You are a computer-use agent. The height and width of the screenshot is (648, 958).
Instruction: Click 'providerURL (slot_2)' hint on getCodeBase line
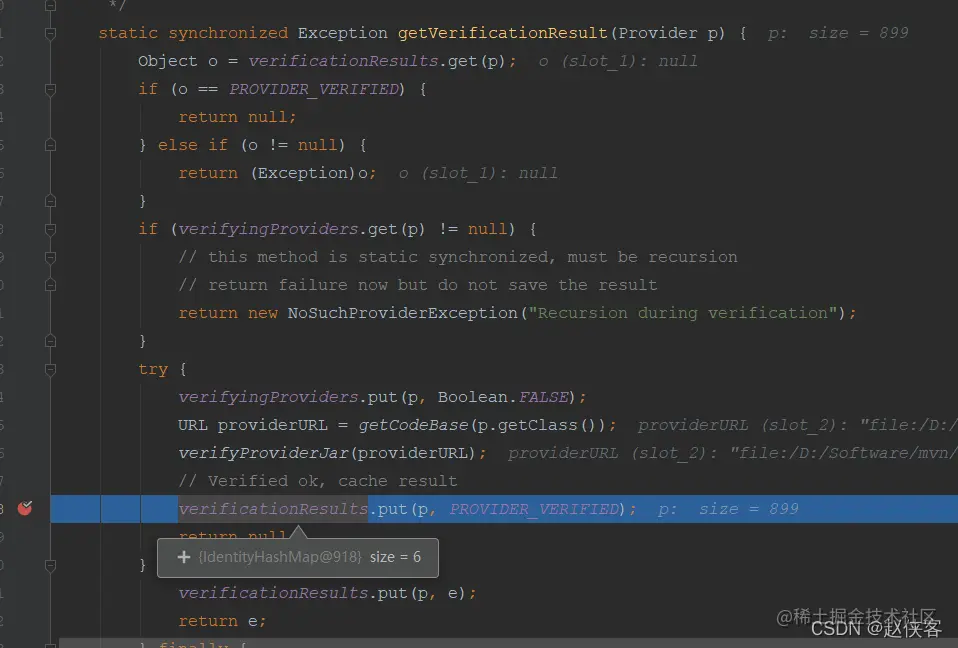[741, 425]
